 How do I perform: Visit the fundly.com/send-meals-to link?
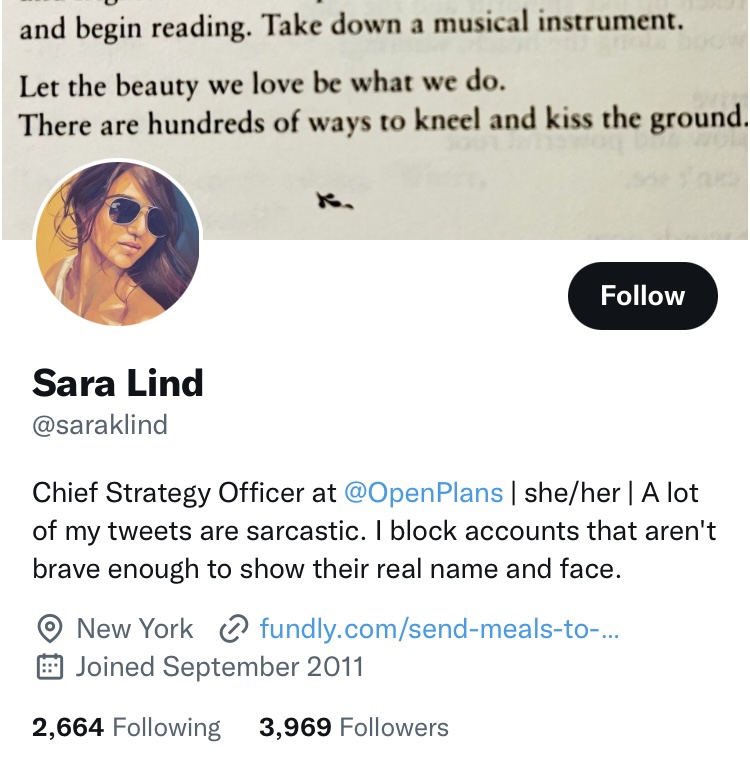pos(439,629)
